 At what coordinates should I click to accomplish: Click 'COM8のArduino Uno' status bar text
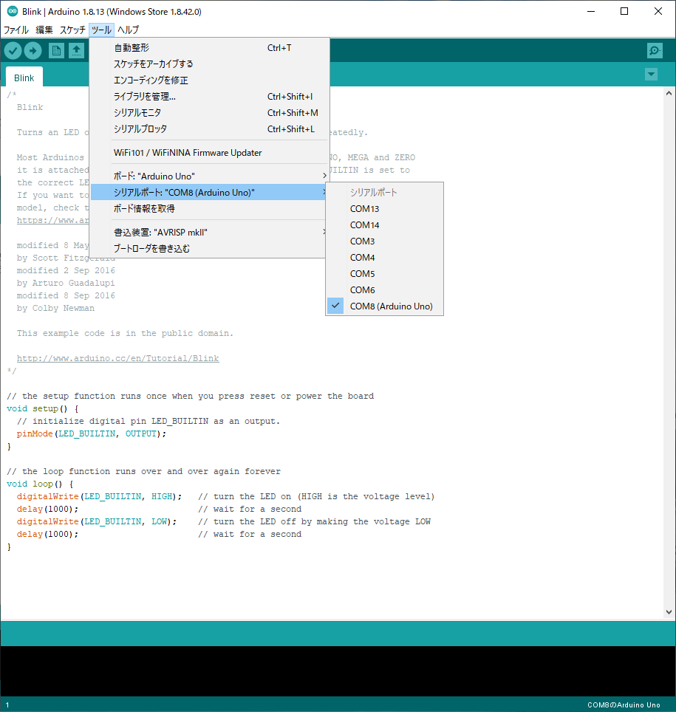click(x=624, y=705)
